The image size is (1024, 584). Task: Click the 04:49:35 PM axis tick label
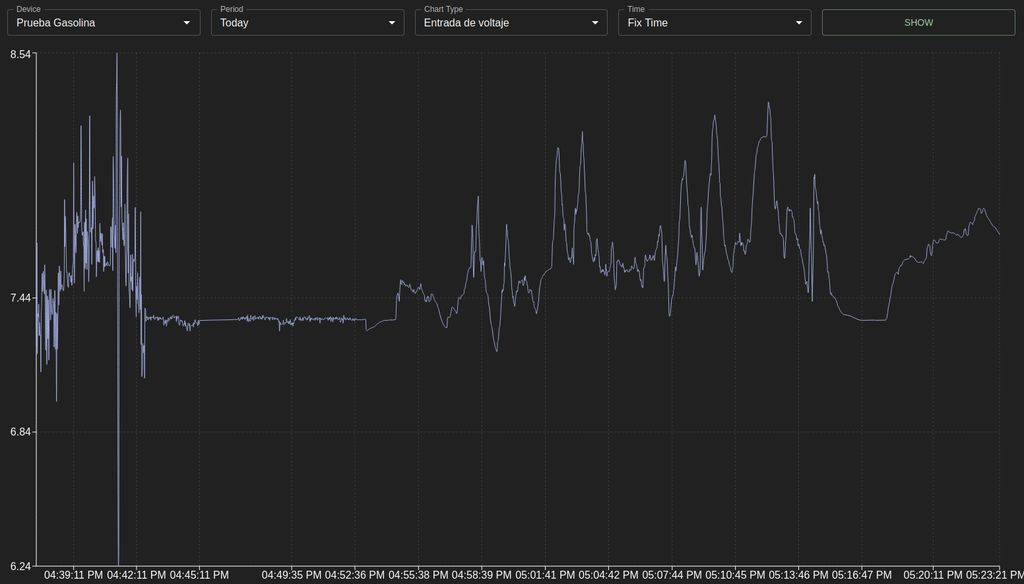291,576
